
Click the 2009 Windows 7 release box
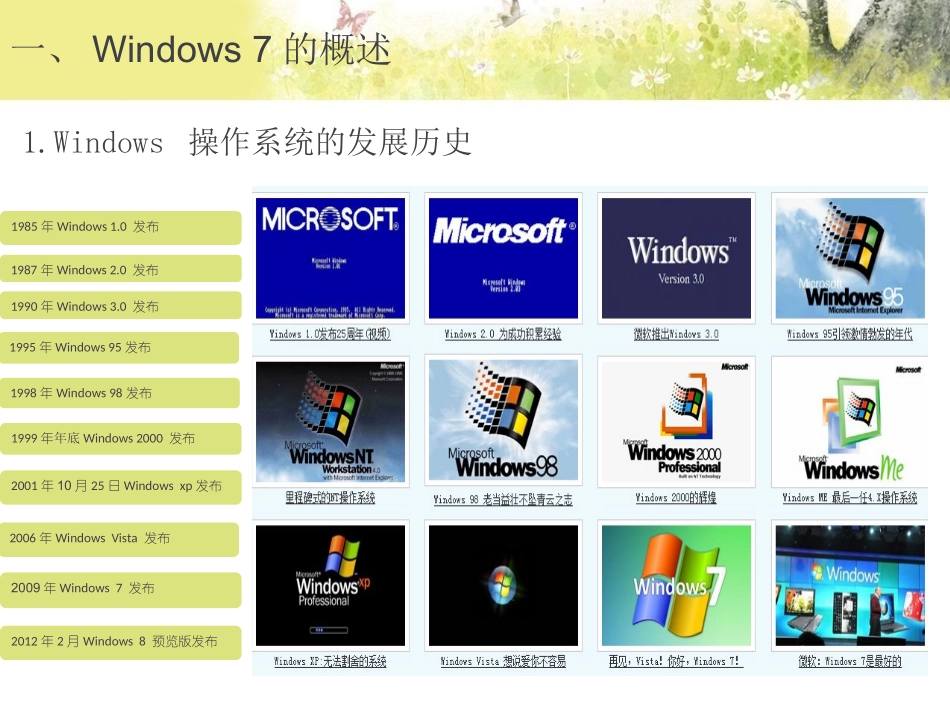[x=121, y=589]
